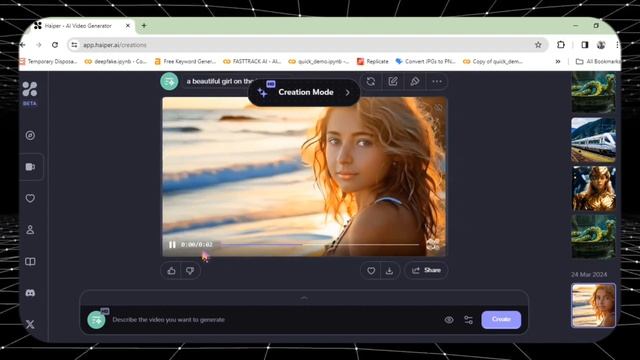This screenshot has height=360, width=640.
Task: Open the browser profile avatar
Action: pos(601,45)
